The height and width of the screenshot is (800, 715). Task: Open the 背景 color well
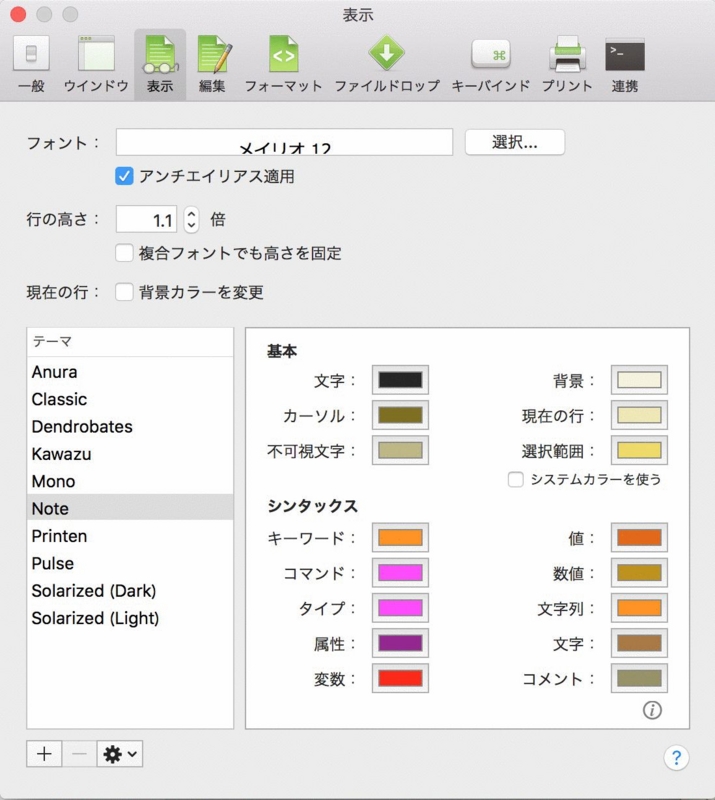click(639, 380)
